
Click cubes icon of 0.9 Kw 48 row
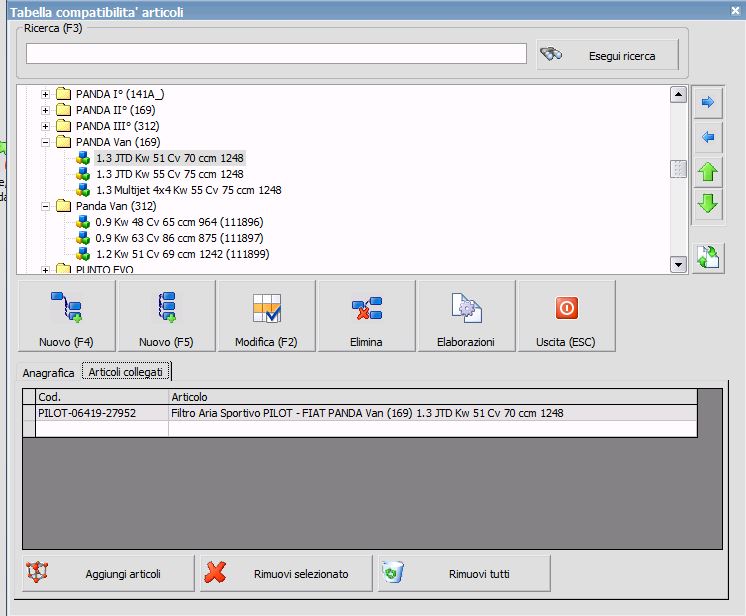coord(83,222)
